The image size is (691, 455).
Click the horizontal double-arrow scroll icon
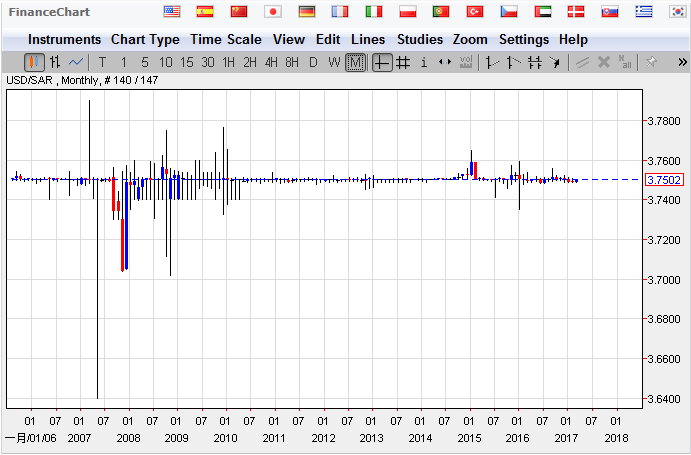click(x=445, y=62)
